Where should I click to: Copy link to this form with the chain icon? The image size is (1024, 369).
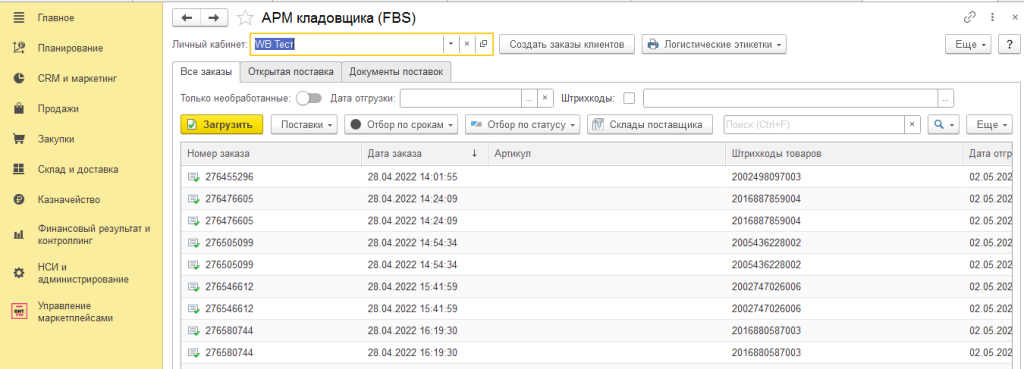coord(970,17)
